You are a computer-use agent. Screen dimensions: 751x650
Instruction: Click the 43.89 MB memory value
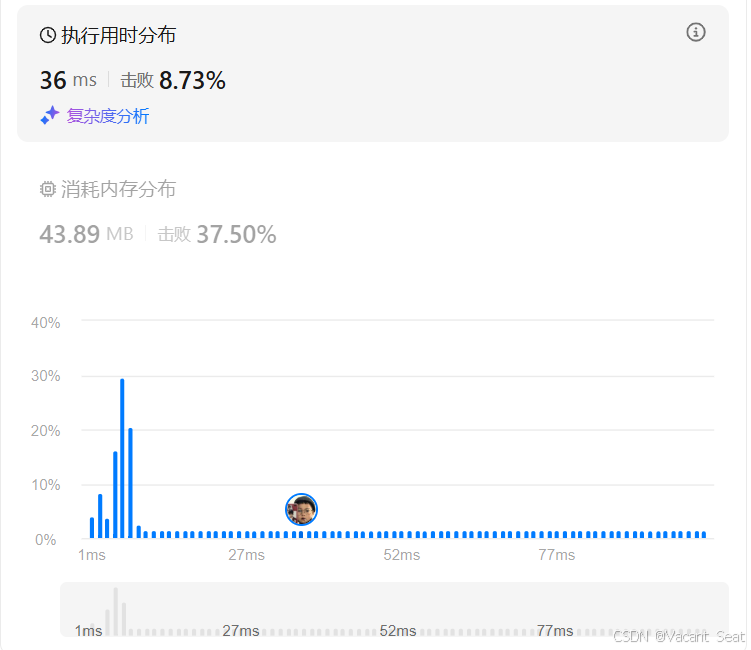pos(86,234)
